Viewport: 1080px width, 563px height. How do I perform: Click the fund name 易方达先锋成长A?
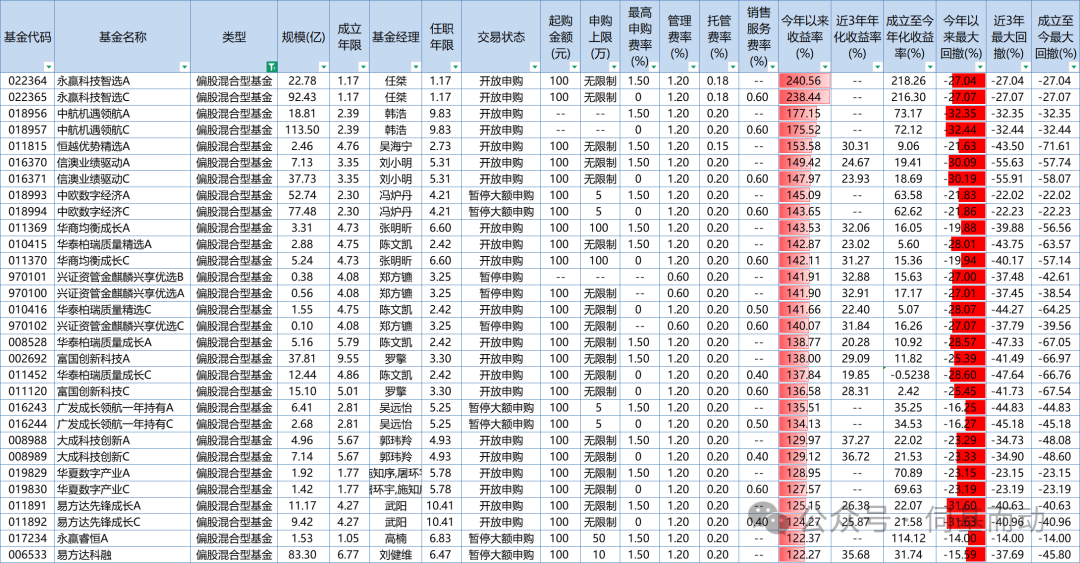tap(98, 506)
